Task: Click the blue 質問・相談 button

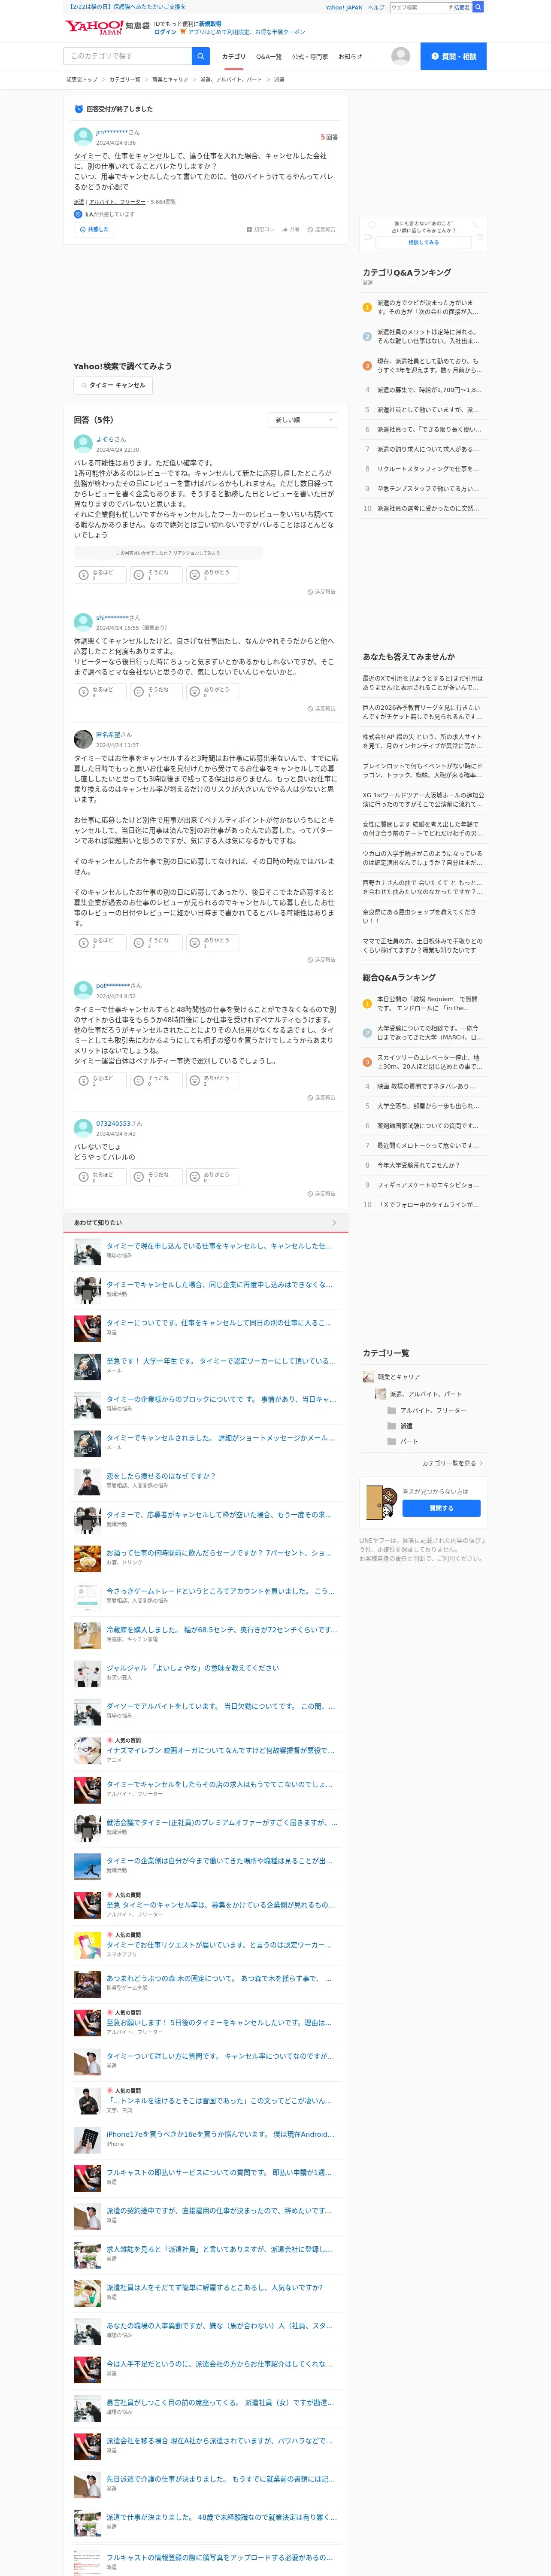Action: [453, 56]
